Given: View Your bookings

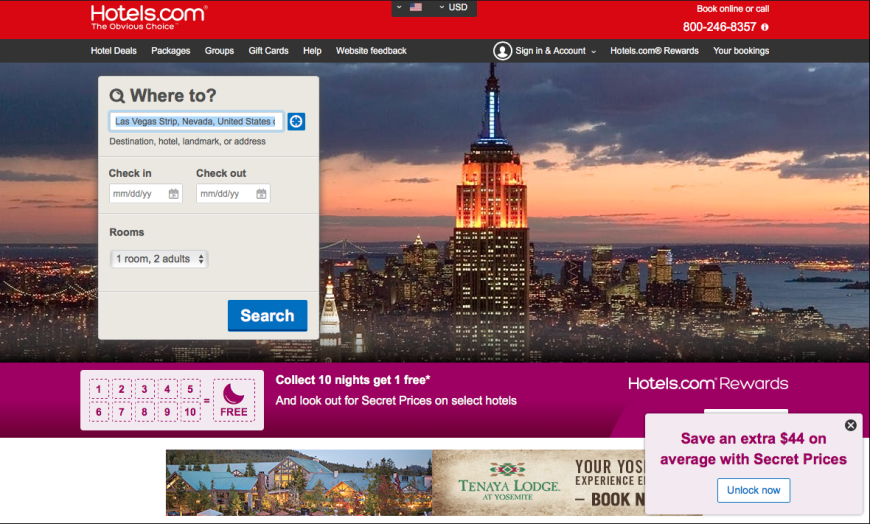Looking at the screenshot, I should point(741,51).
